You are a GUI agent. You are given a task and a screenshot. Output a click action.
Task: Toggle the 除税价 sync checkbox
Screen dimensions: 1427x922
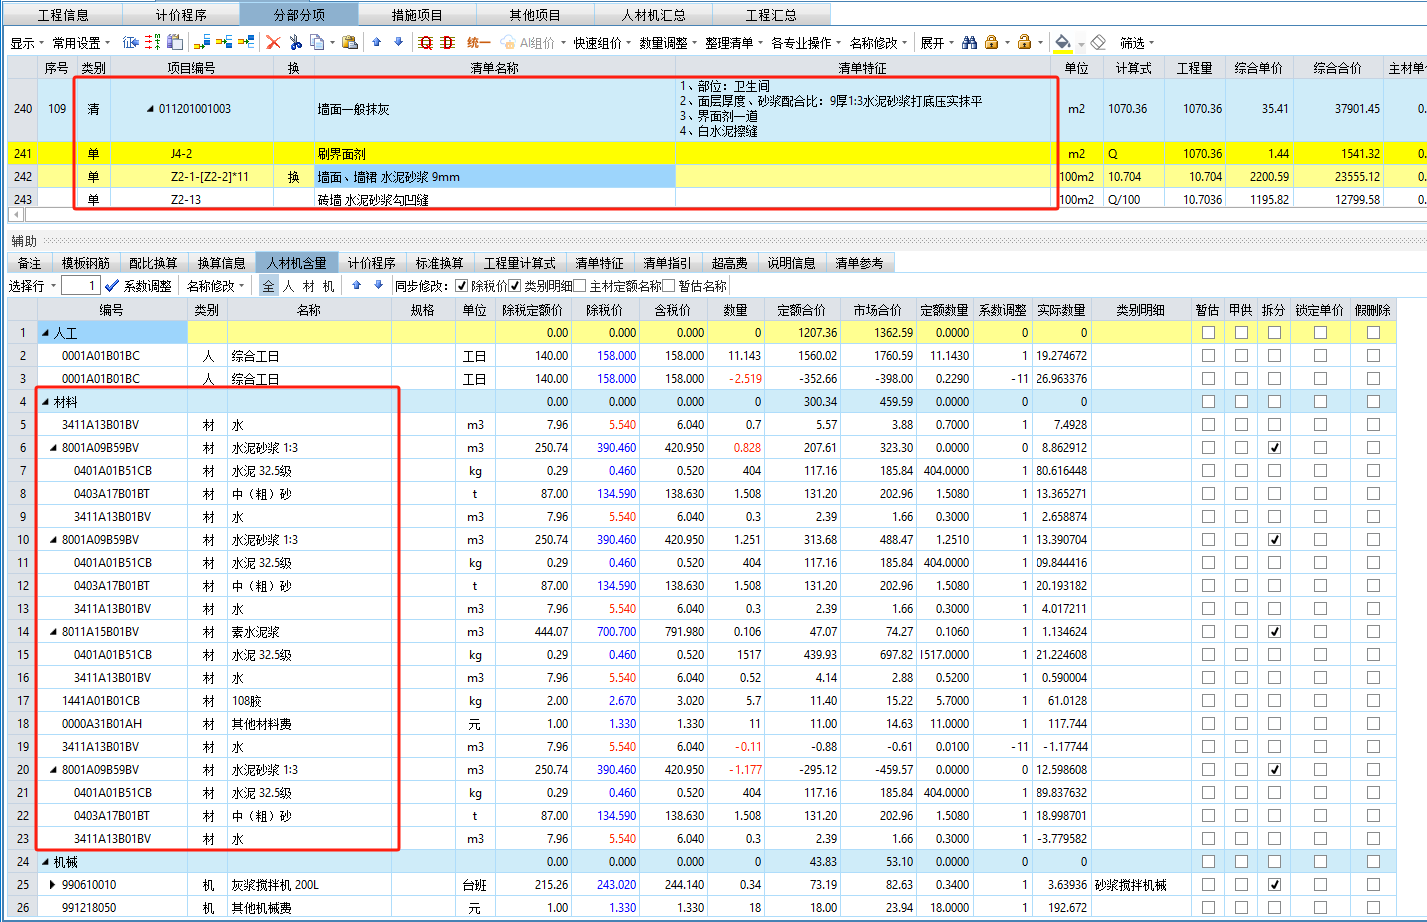[461, 286]
